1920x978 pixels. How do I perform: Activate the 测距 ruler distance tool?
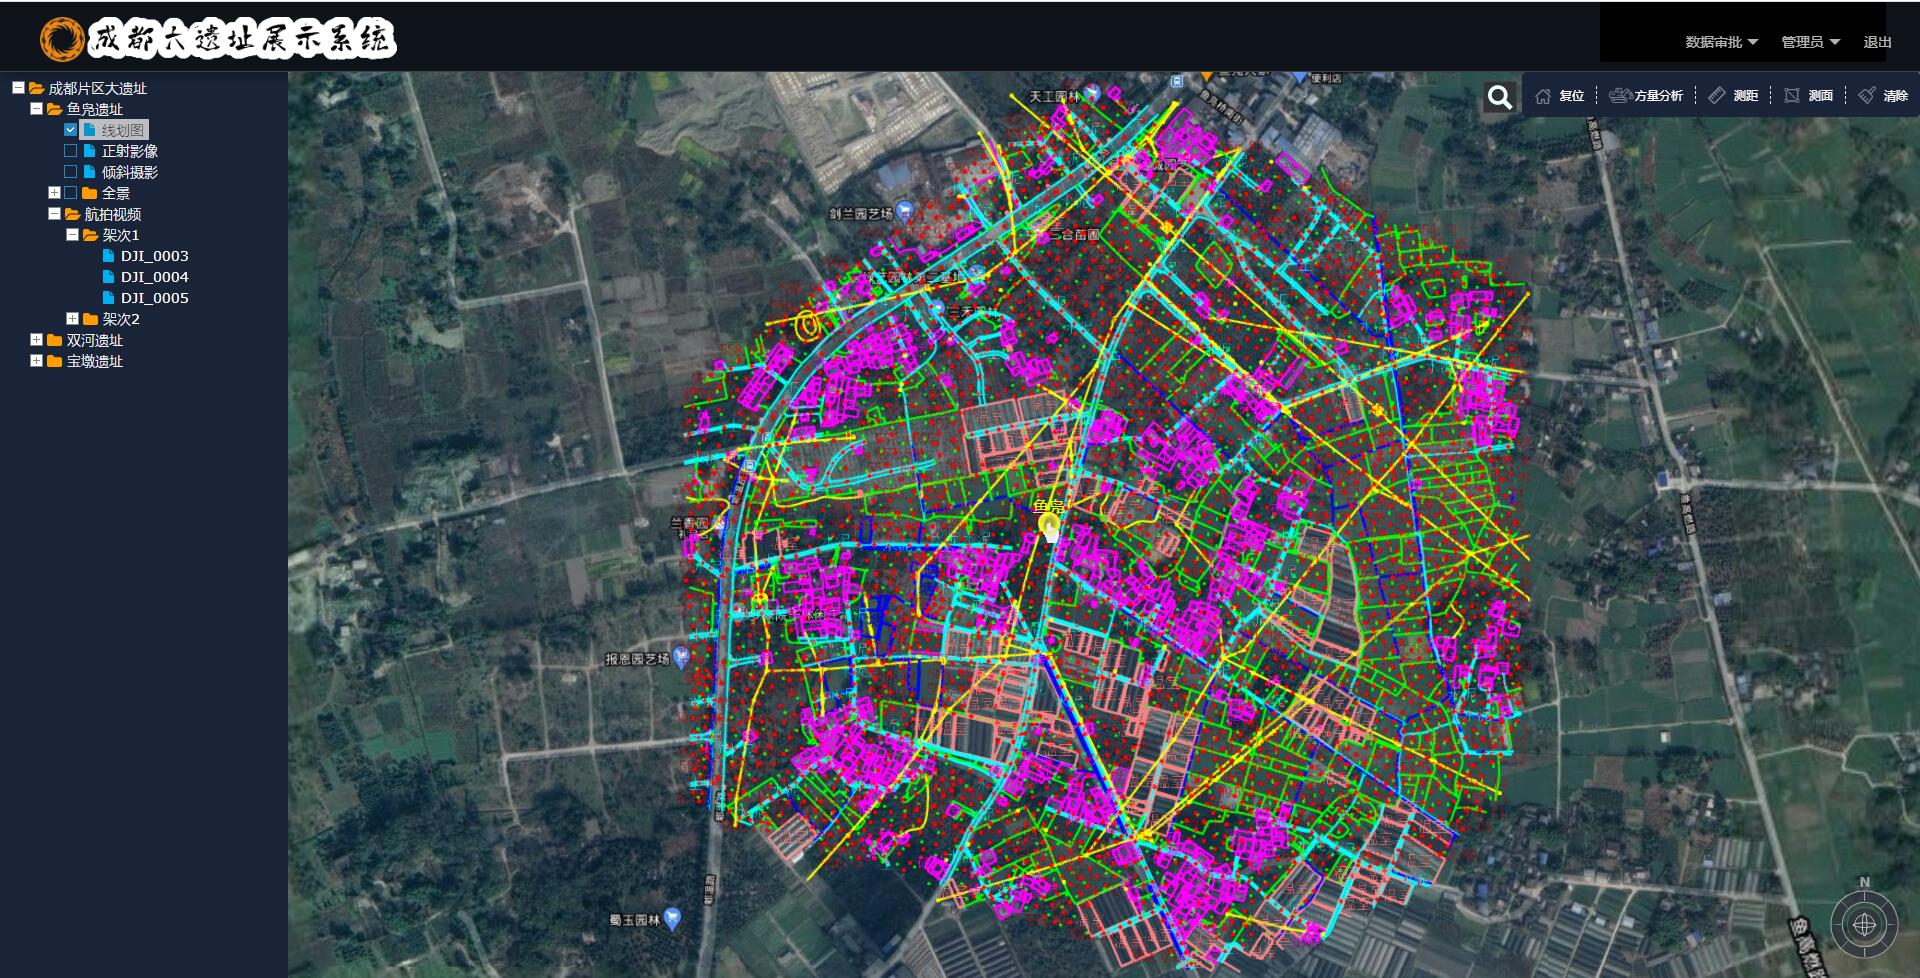(1733, 96)
